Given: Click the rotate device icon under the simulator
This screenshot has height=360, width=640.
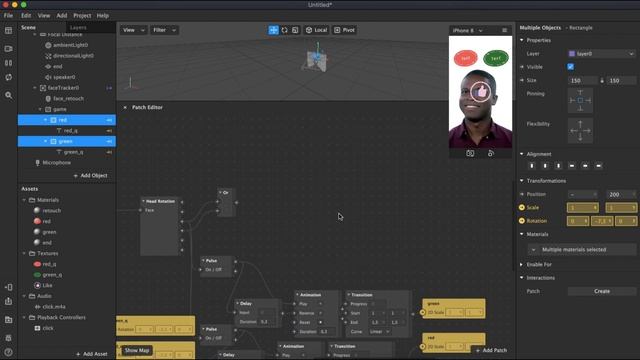Looking at the screenshot, I should (491, 153).
